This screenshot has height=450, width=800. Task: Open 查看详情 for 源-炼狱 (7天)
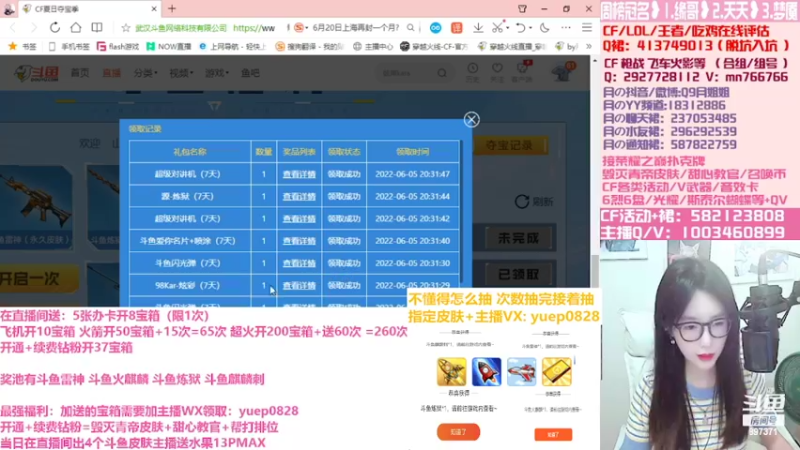(x=299, y=196)
